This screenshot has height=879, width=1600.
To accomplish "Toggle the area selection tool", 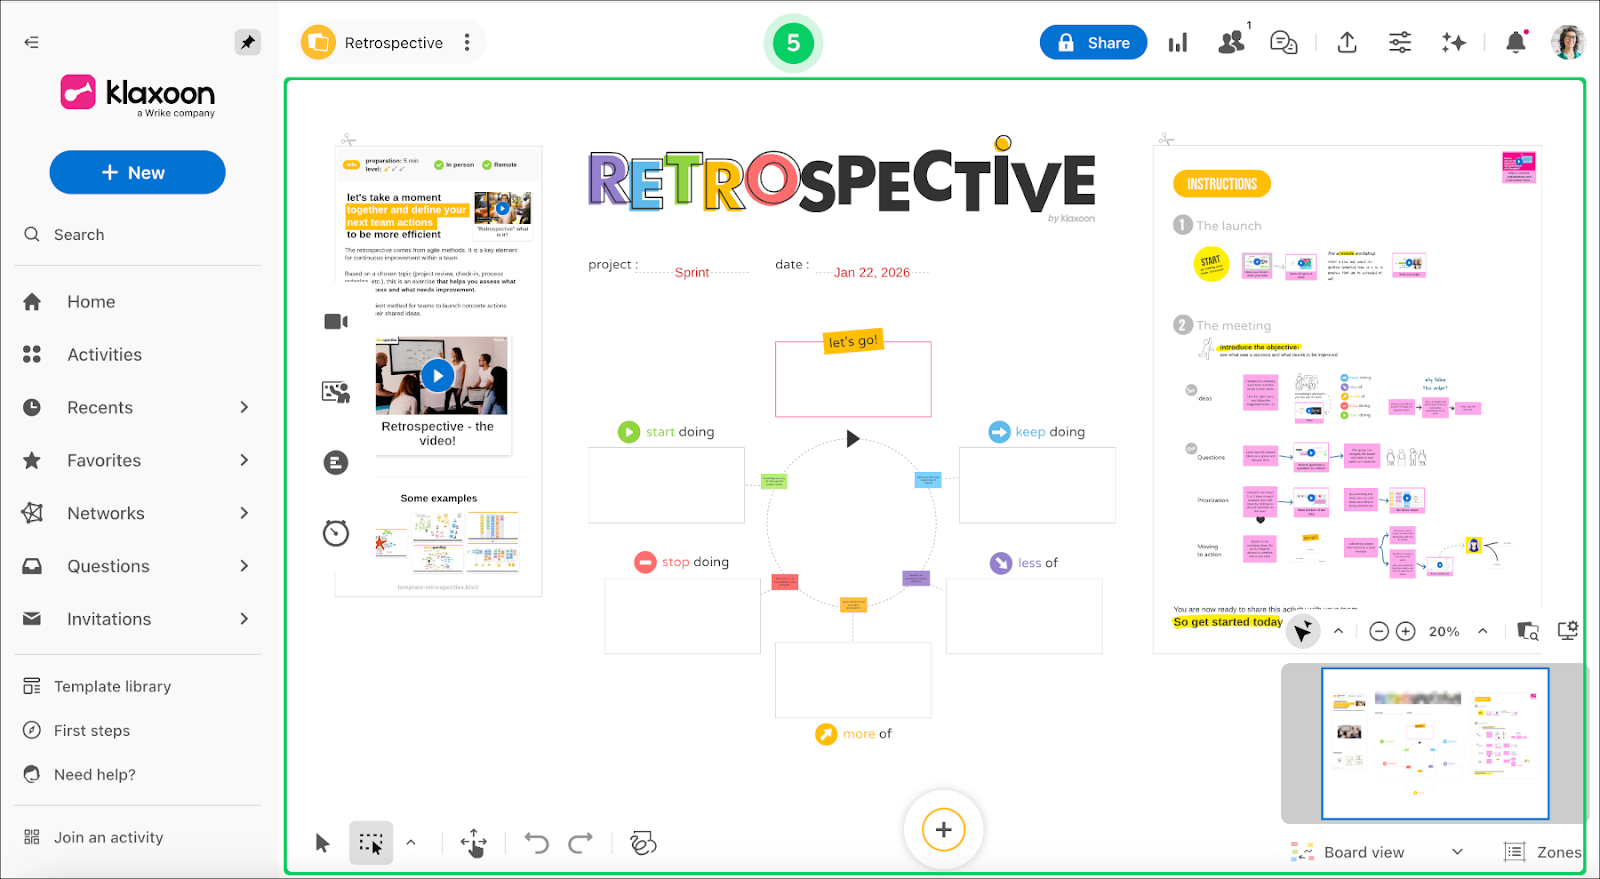I will coord(371,844).
